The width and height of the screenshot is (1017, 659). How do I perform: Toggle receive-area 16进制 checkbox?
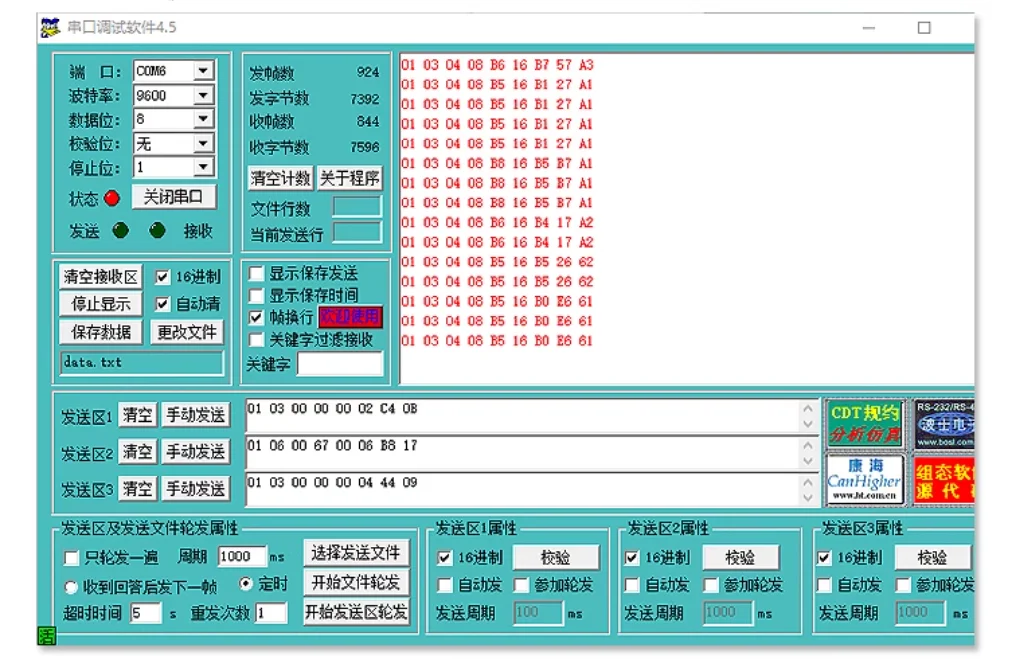pyautogui.click(x=162, y=277)
